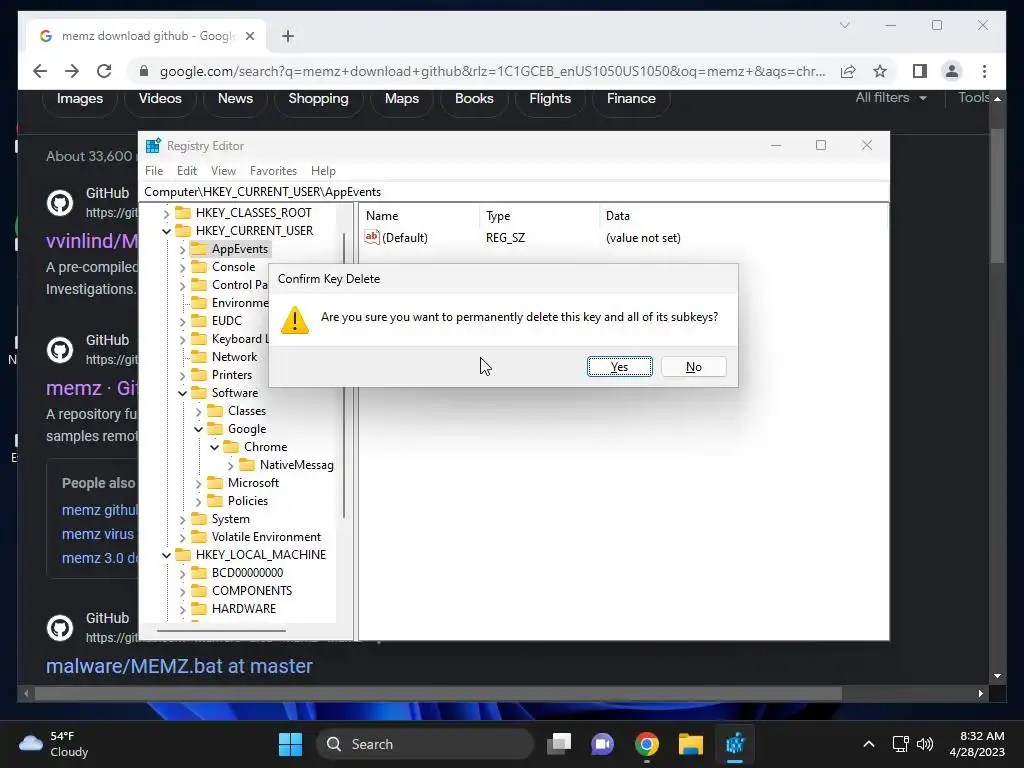Screen dimensions: 1024x768
Task: Click the registry tree horizontal scrollbar
Action: 221,631
